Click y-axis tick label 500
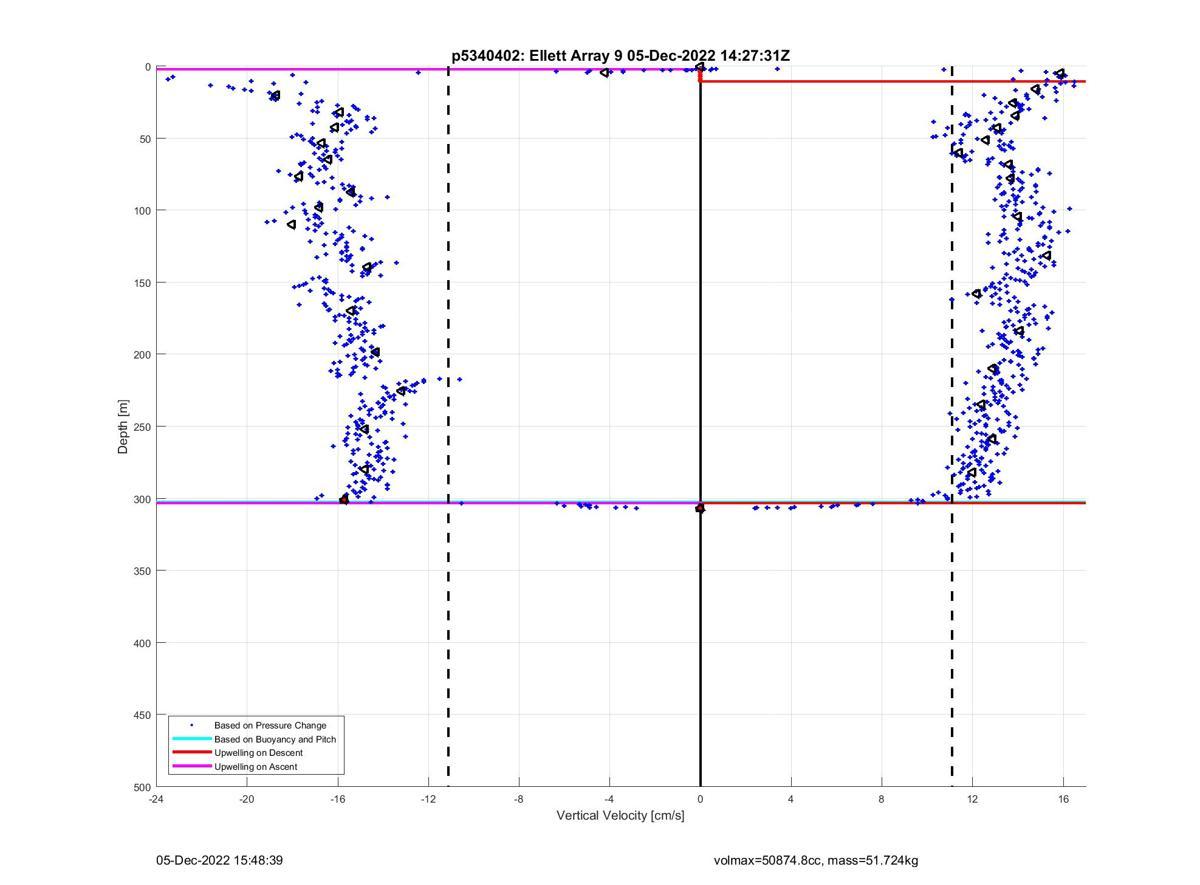The height and width of the screenshot is (885, 1200). click(x=141, y=787)
